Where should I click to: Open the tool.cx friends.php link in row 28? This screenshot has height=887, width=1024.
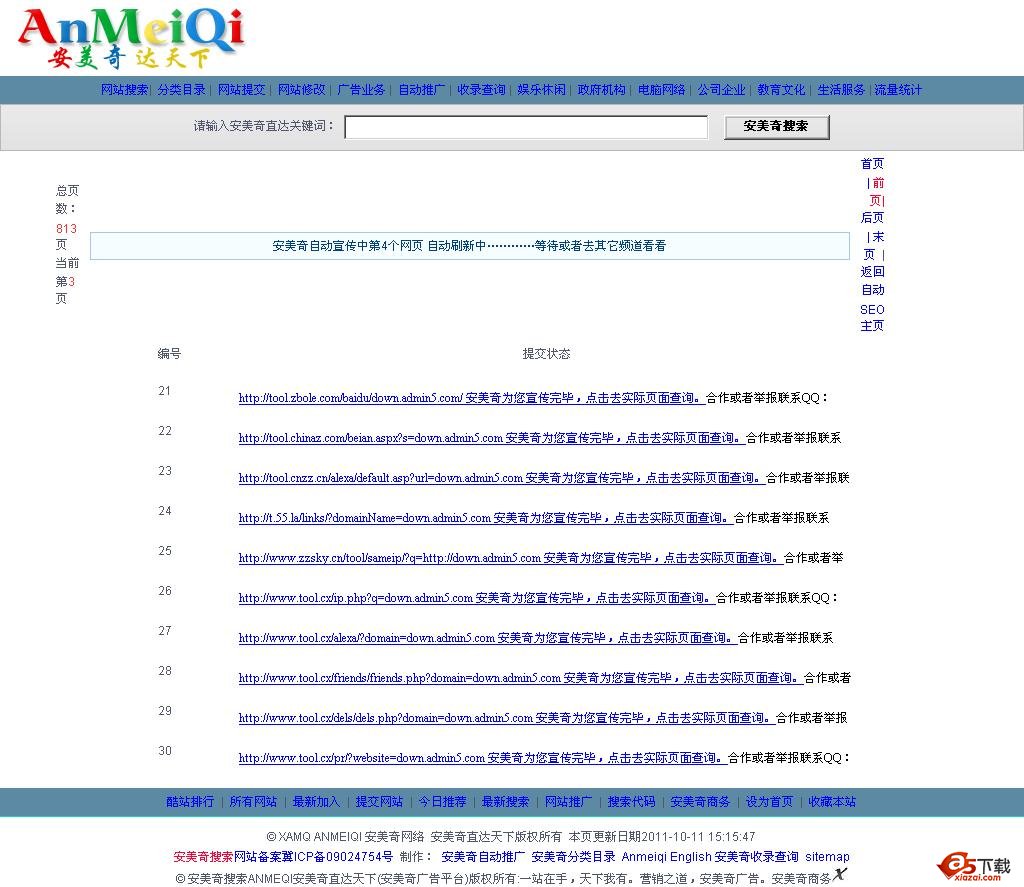point(520,677)
